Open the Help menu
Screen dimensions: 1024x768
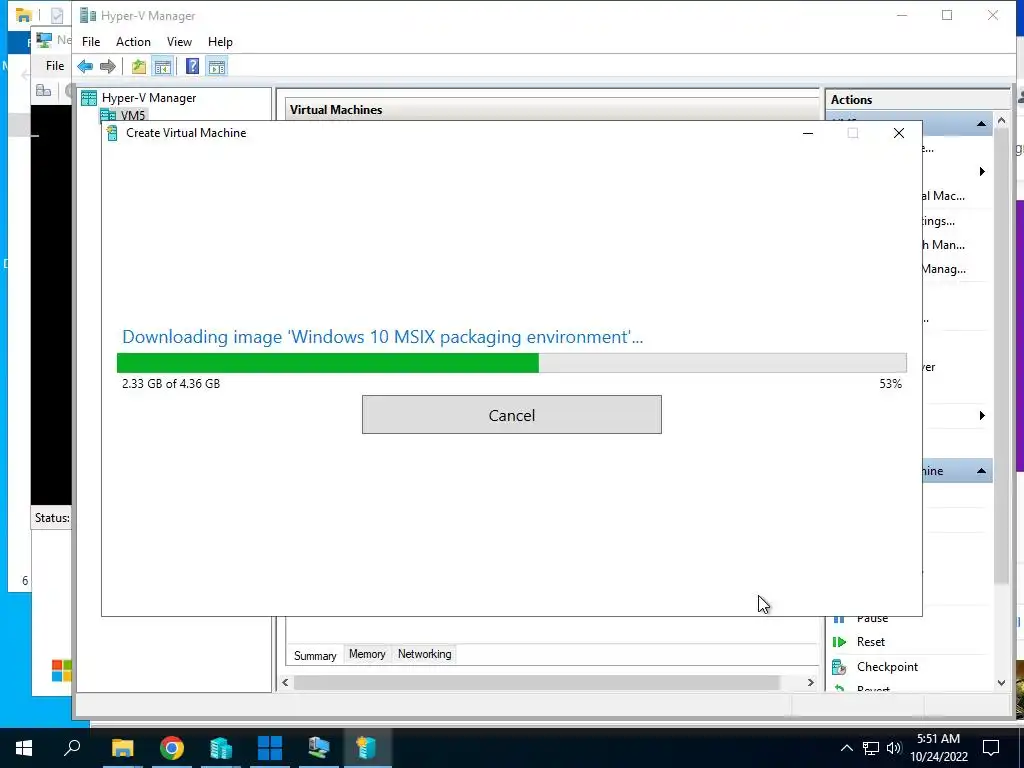(220, 42)
